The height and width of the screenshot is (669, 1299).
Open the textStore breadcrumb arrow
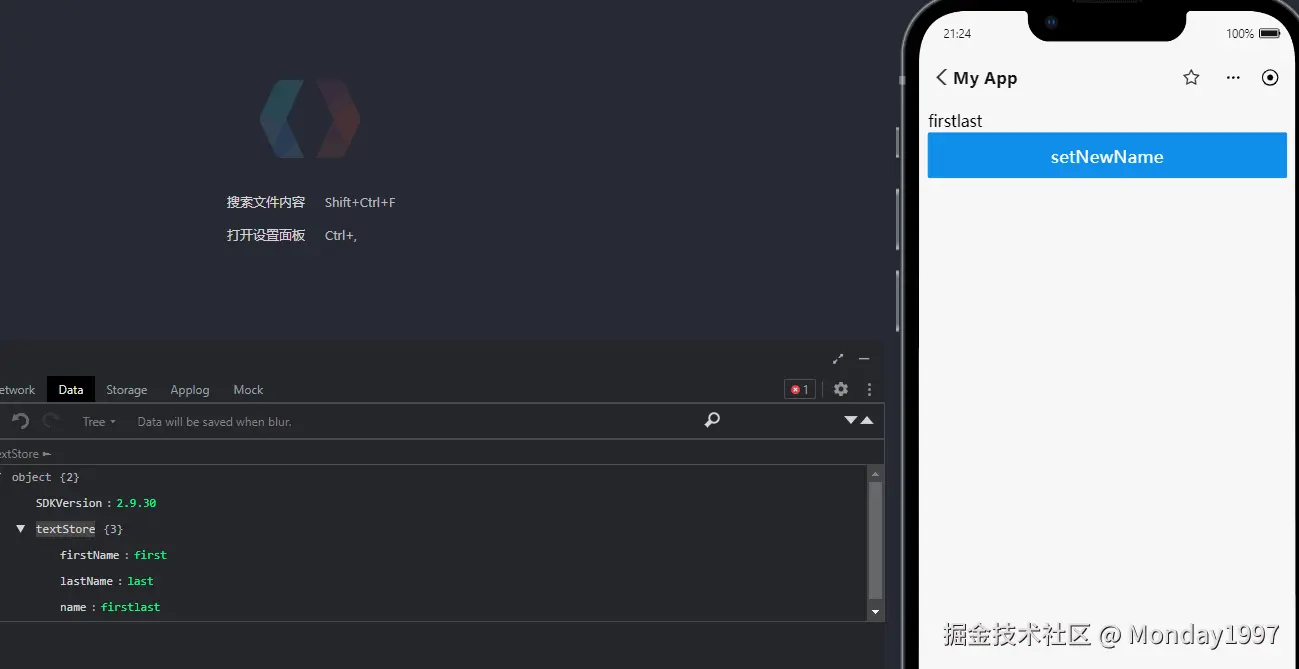click(47, 454)
